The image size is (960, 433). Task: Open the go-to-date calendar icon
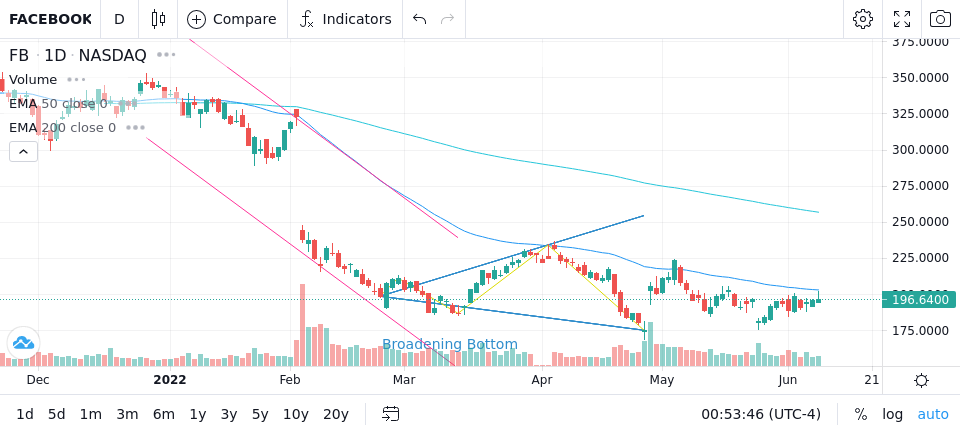pyautogui.click(x=391, y=414)
